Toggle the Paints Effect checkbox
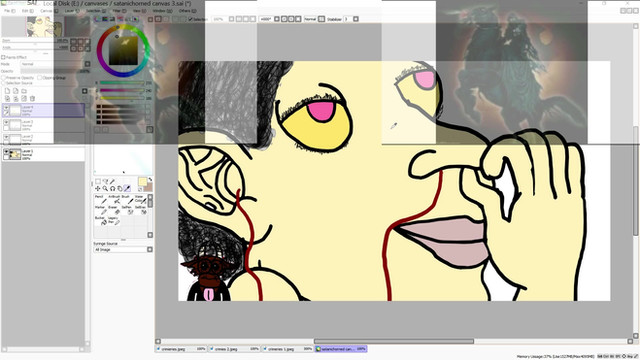 tap(3, 58)
